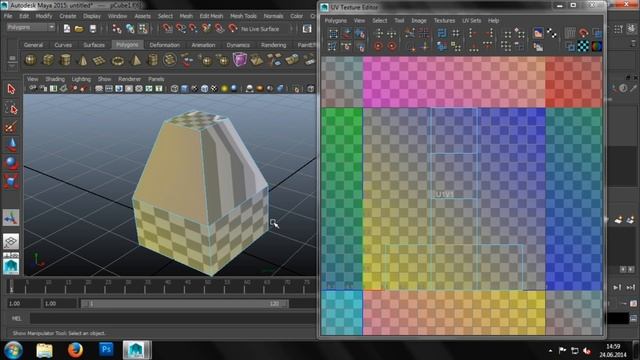Open the shelf tab selector menu
Screen dimensions: 640x360
pyautogui.click(x=12, y=58)
